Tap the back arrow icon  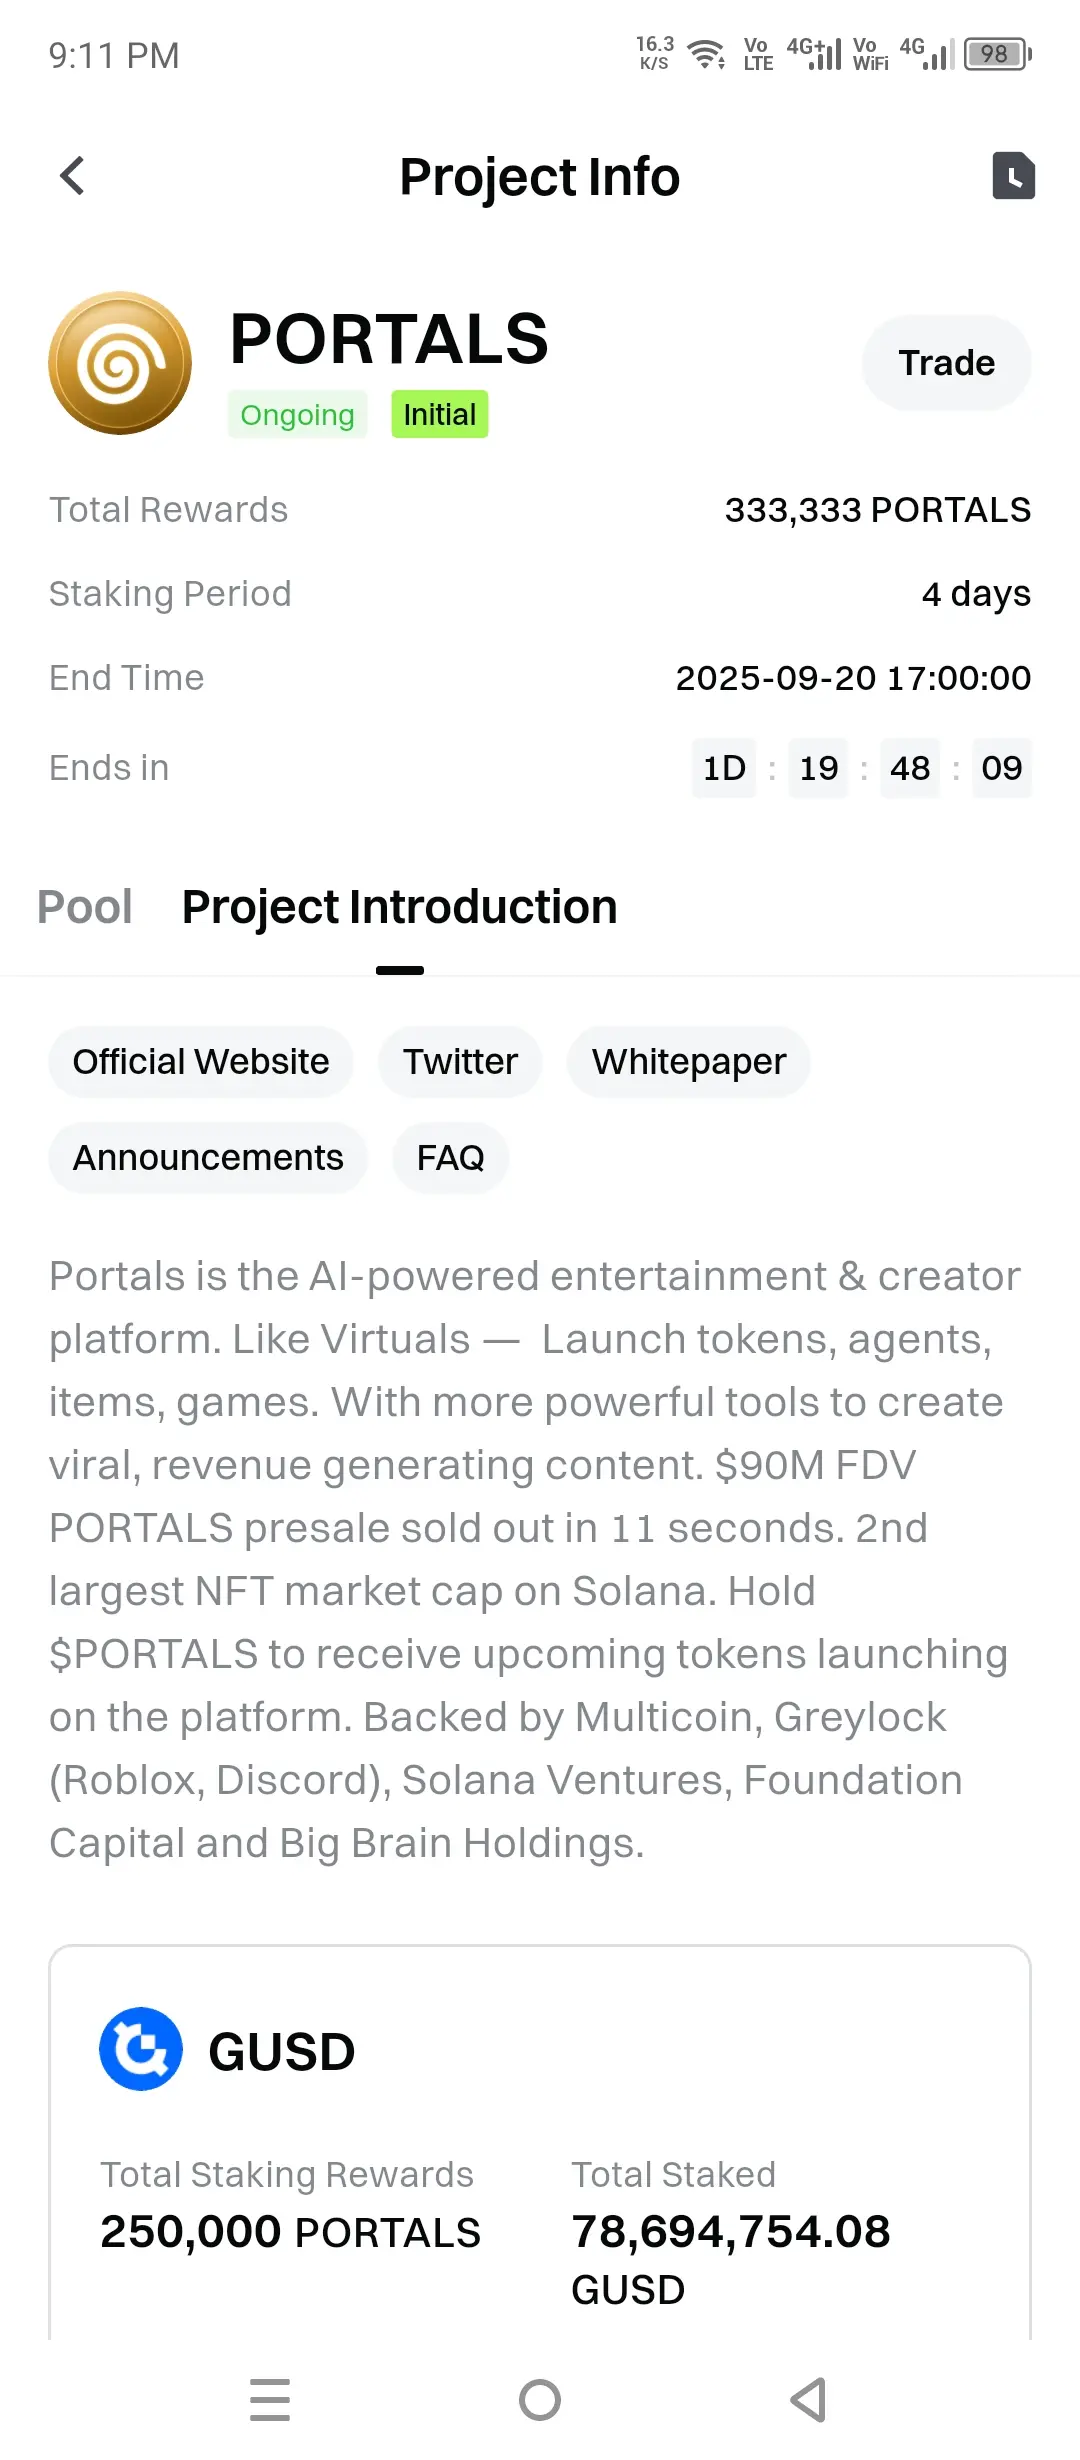pyautogui.click(x=72, y=176)
